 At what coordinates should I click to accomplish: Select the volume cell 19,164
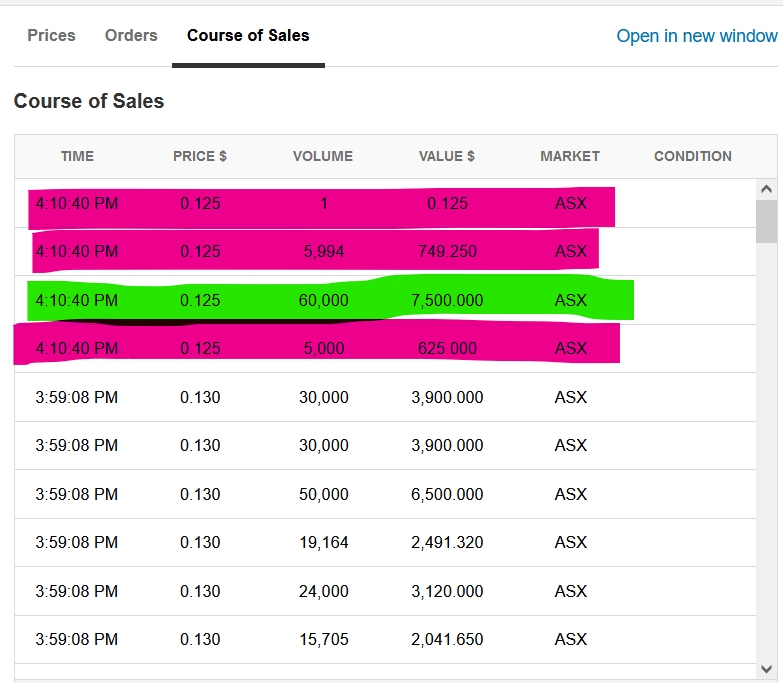pos(324,542)
